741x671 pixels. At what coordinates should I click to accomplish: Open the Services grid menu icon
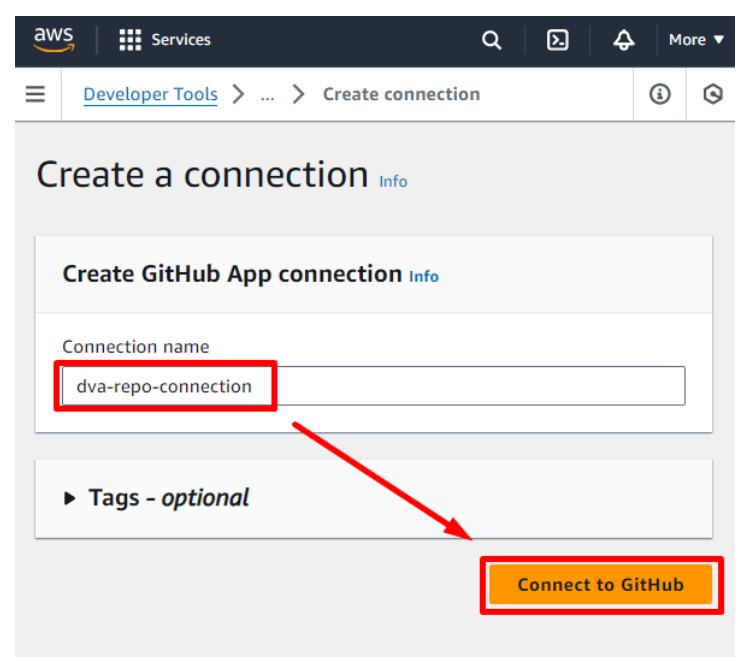click(x=130, y=40)
